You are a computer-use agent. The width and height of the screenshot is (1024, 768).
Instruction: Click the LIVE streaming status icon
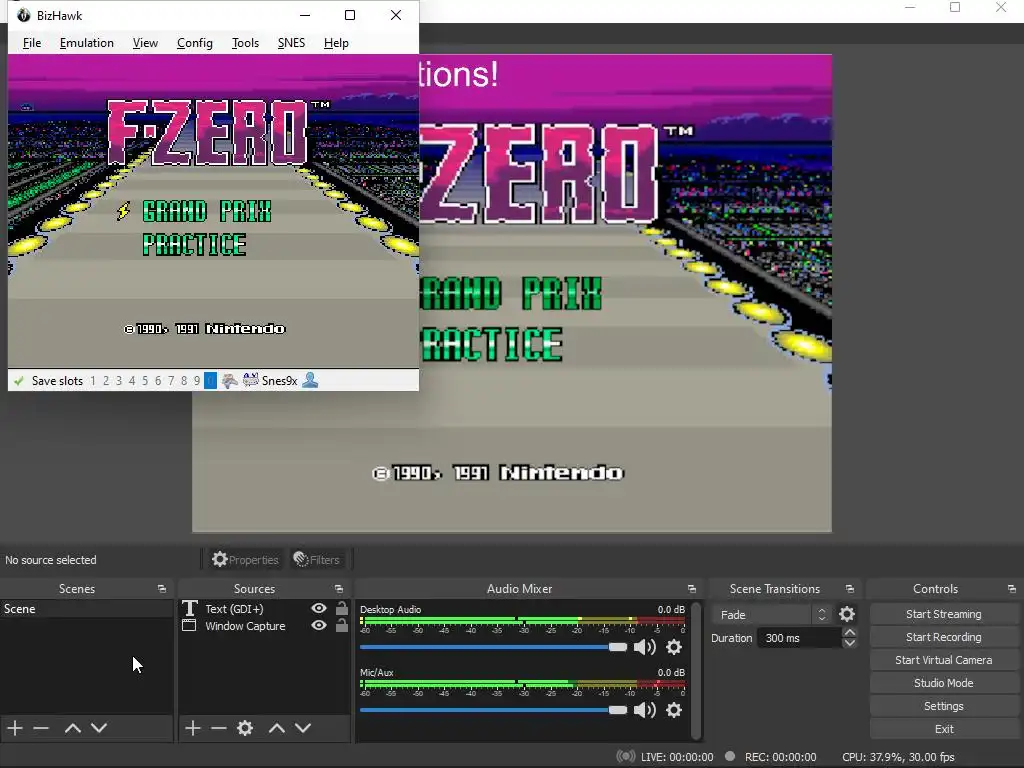pyautogui.click(x=626, y=756)
